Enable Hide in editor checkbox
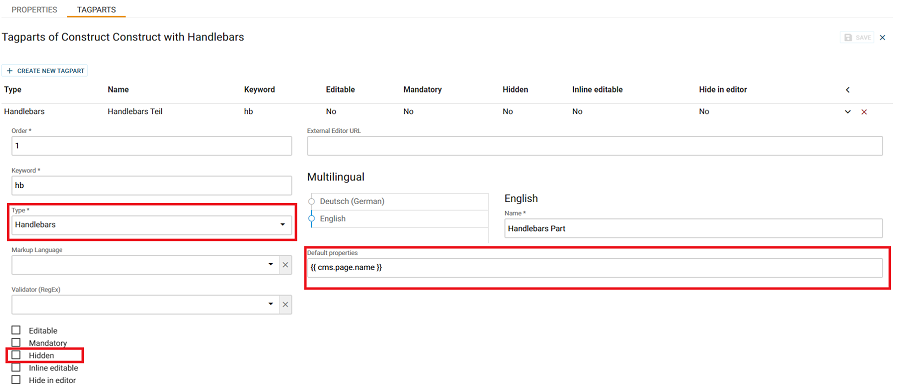 (16, 379)
